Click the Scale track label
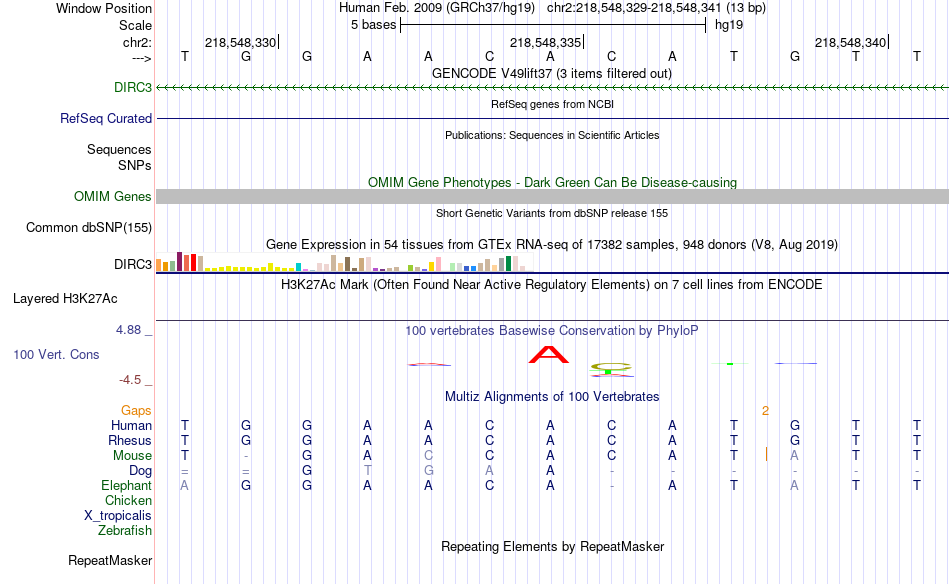This screenshot has height=584, width=950. pyautogui.click(x=135, y=25)
